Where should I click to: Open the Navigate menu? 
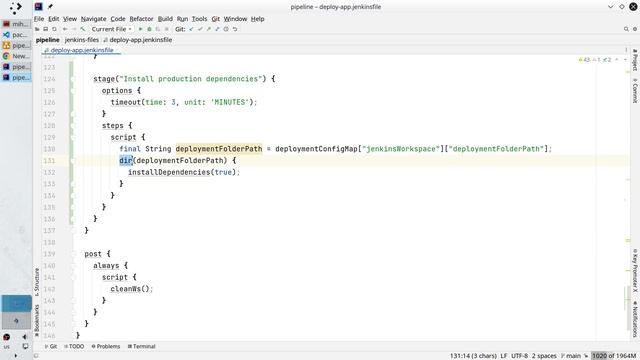click(93, 19)
